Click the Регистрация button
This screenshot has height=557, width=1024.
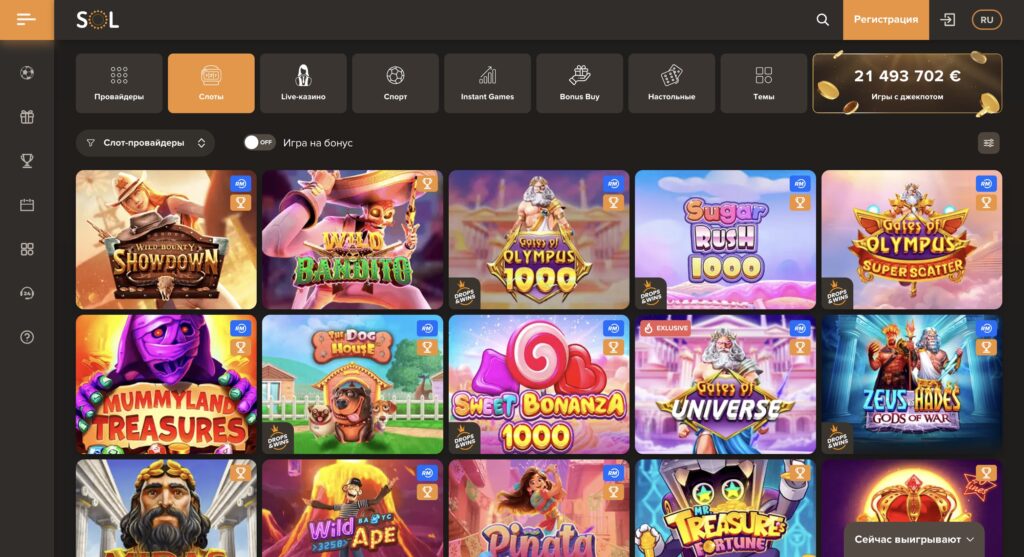coord(886,20)
